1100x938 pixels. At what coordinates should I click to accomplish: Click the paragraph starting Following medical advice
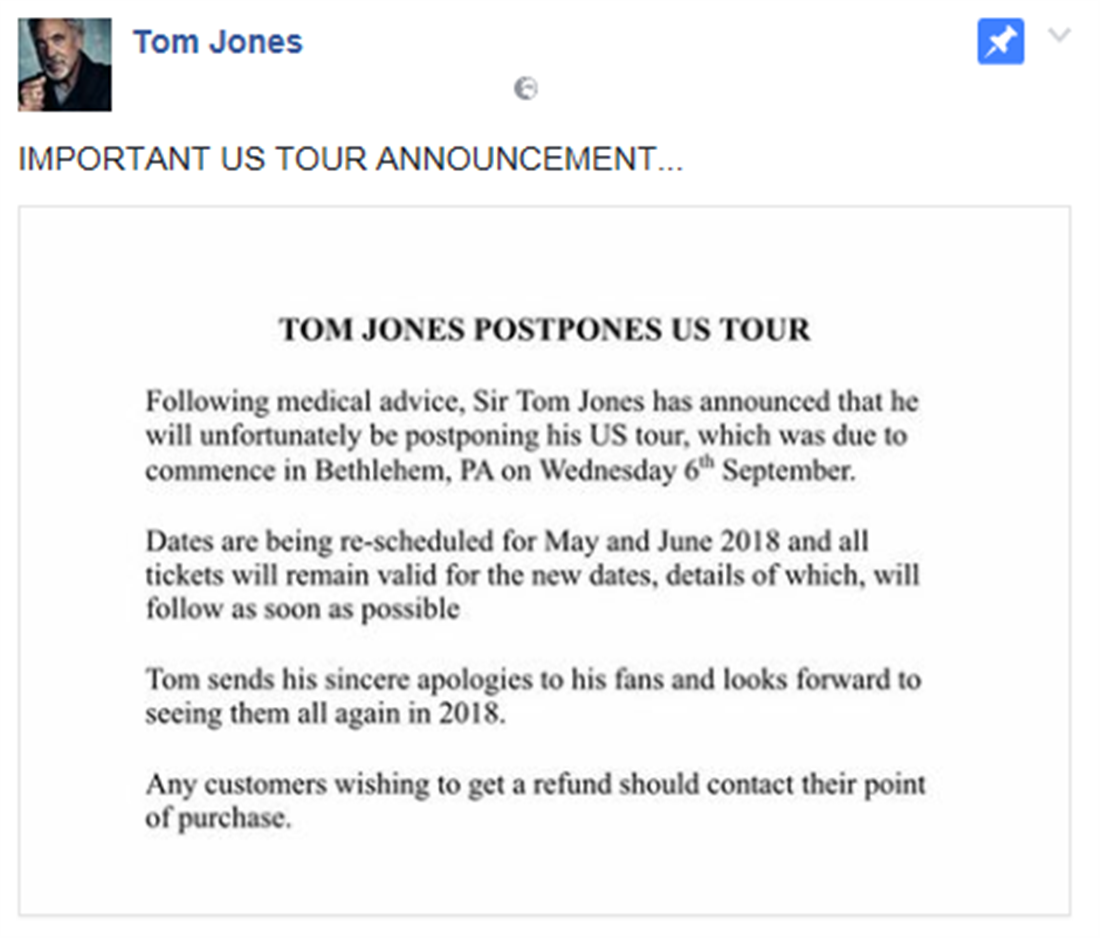[530, 436]
